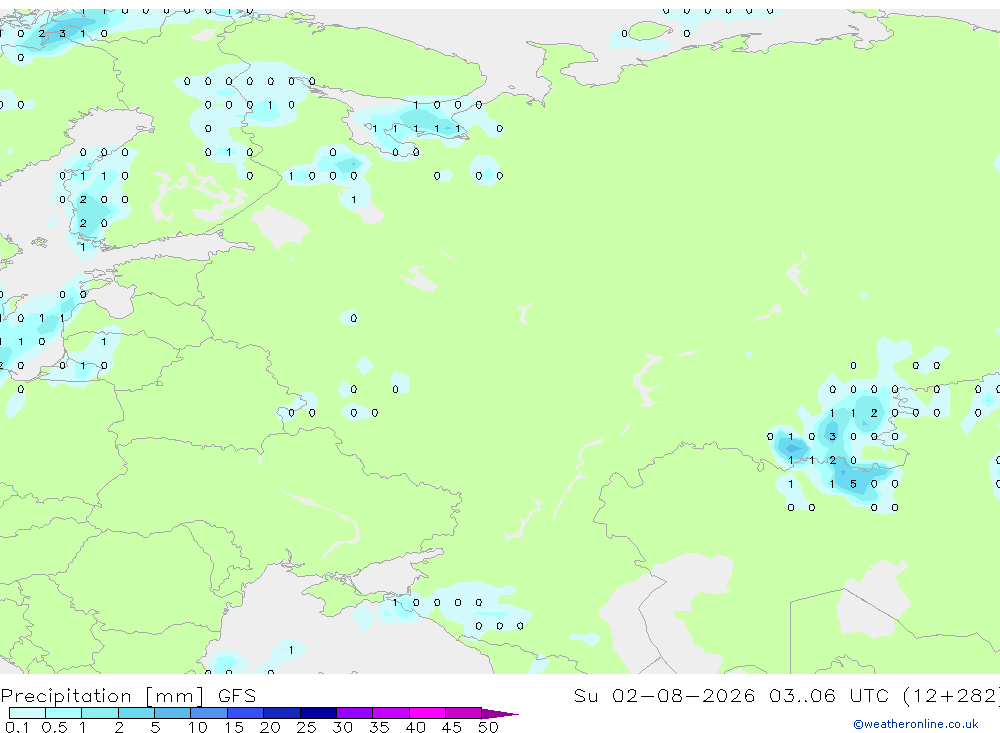The width and height of the screenshot is (1000, 733).
Task: Click the above-50 arrow tip of legend
Action: pos(500,713)
